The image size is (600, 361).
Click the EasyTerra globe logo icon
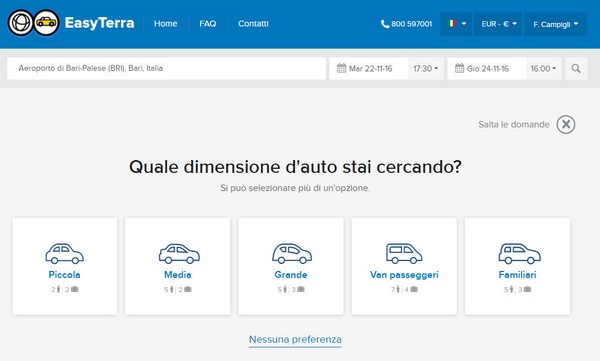(x=21, y=23)
